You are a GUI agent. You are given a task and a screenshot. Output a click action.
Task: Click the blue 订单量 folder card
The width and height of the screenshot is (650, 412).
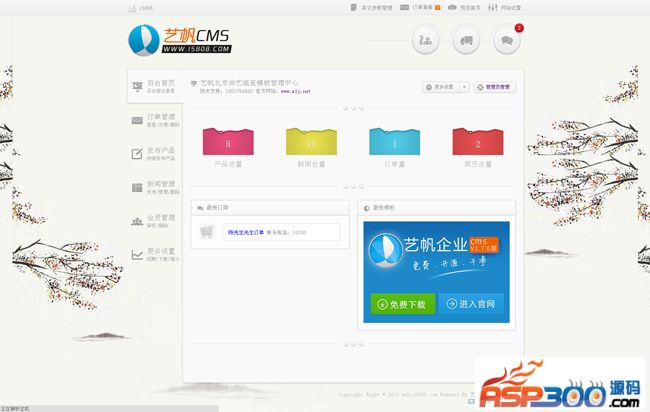click(395, 142)
